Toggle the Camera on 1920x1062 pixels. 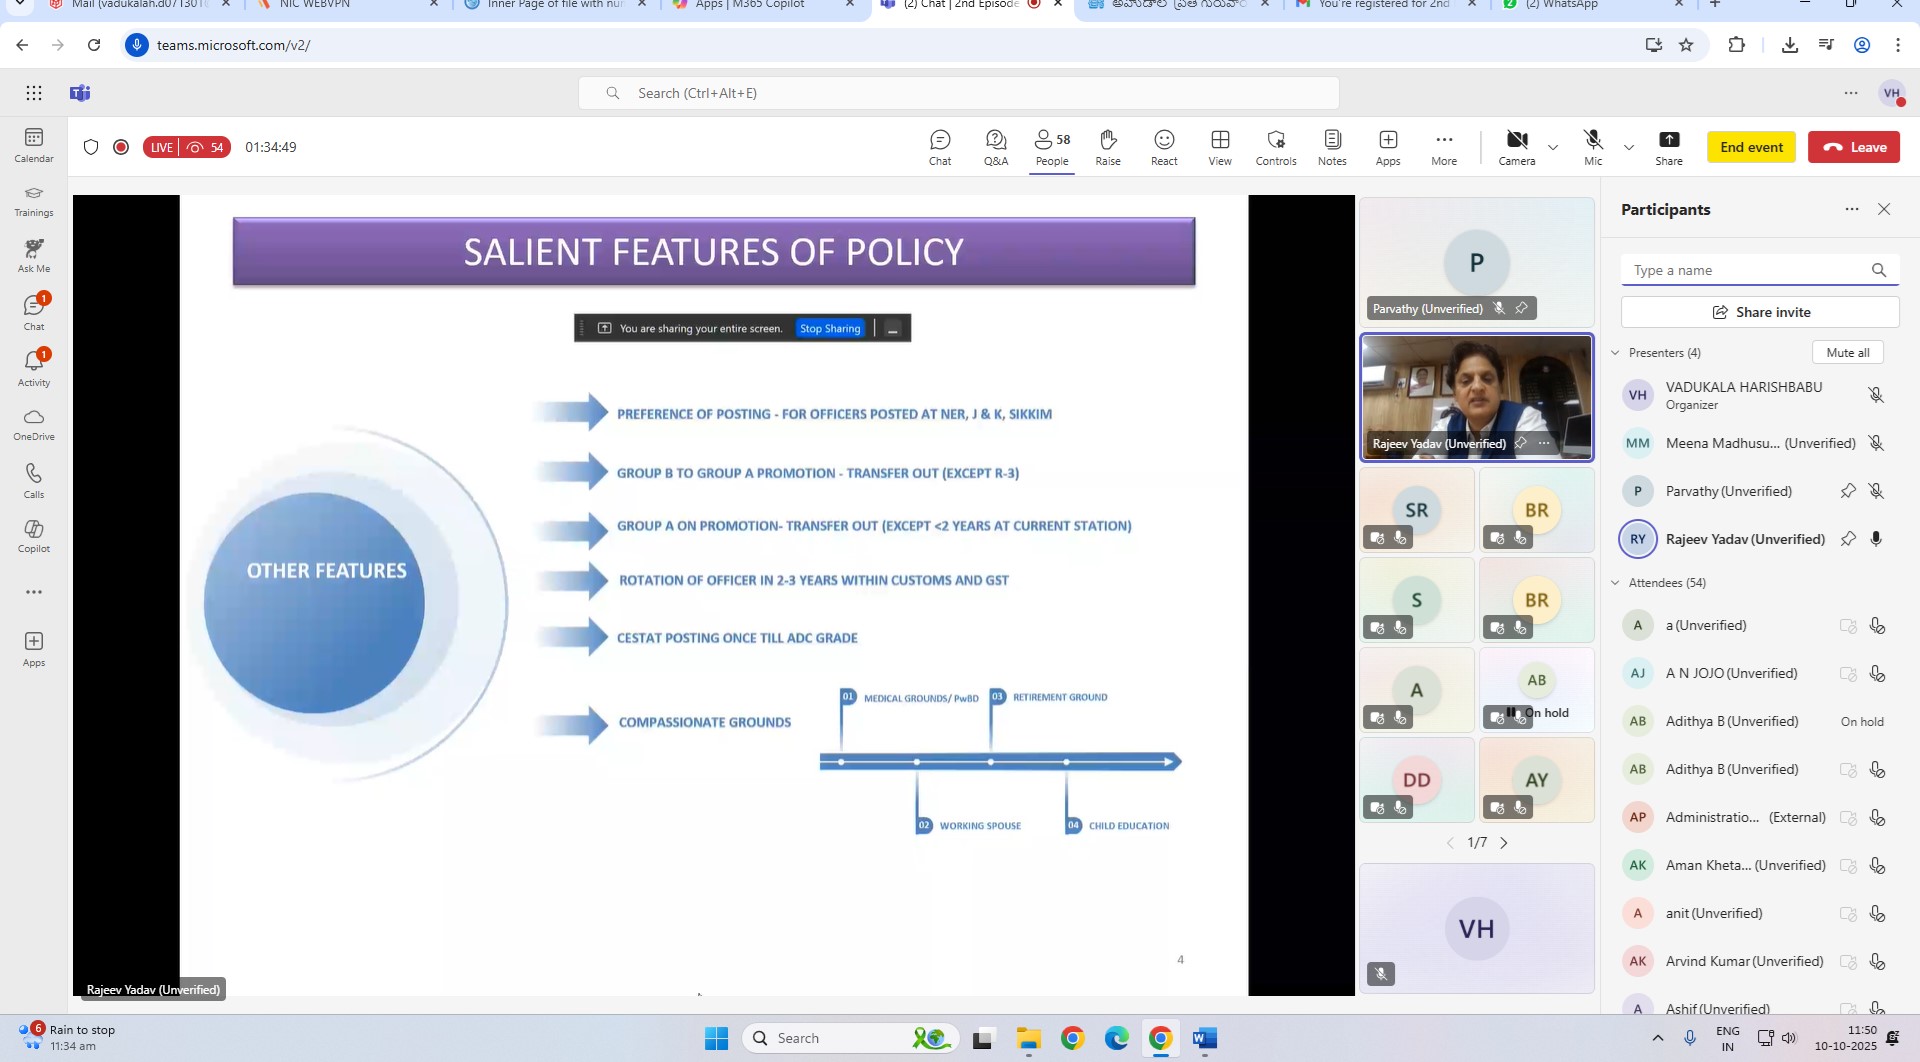(x=1516, y=147)
